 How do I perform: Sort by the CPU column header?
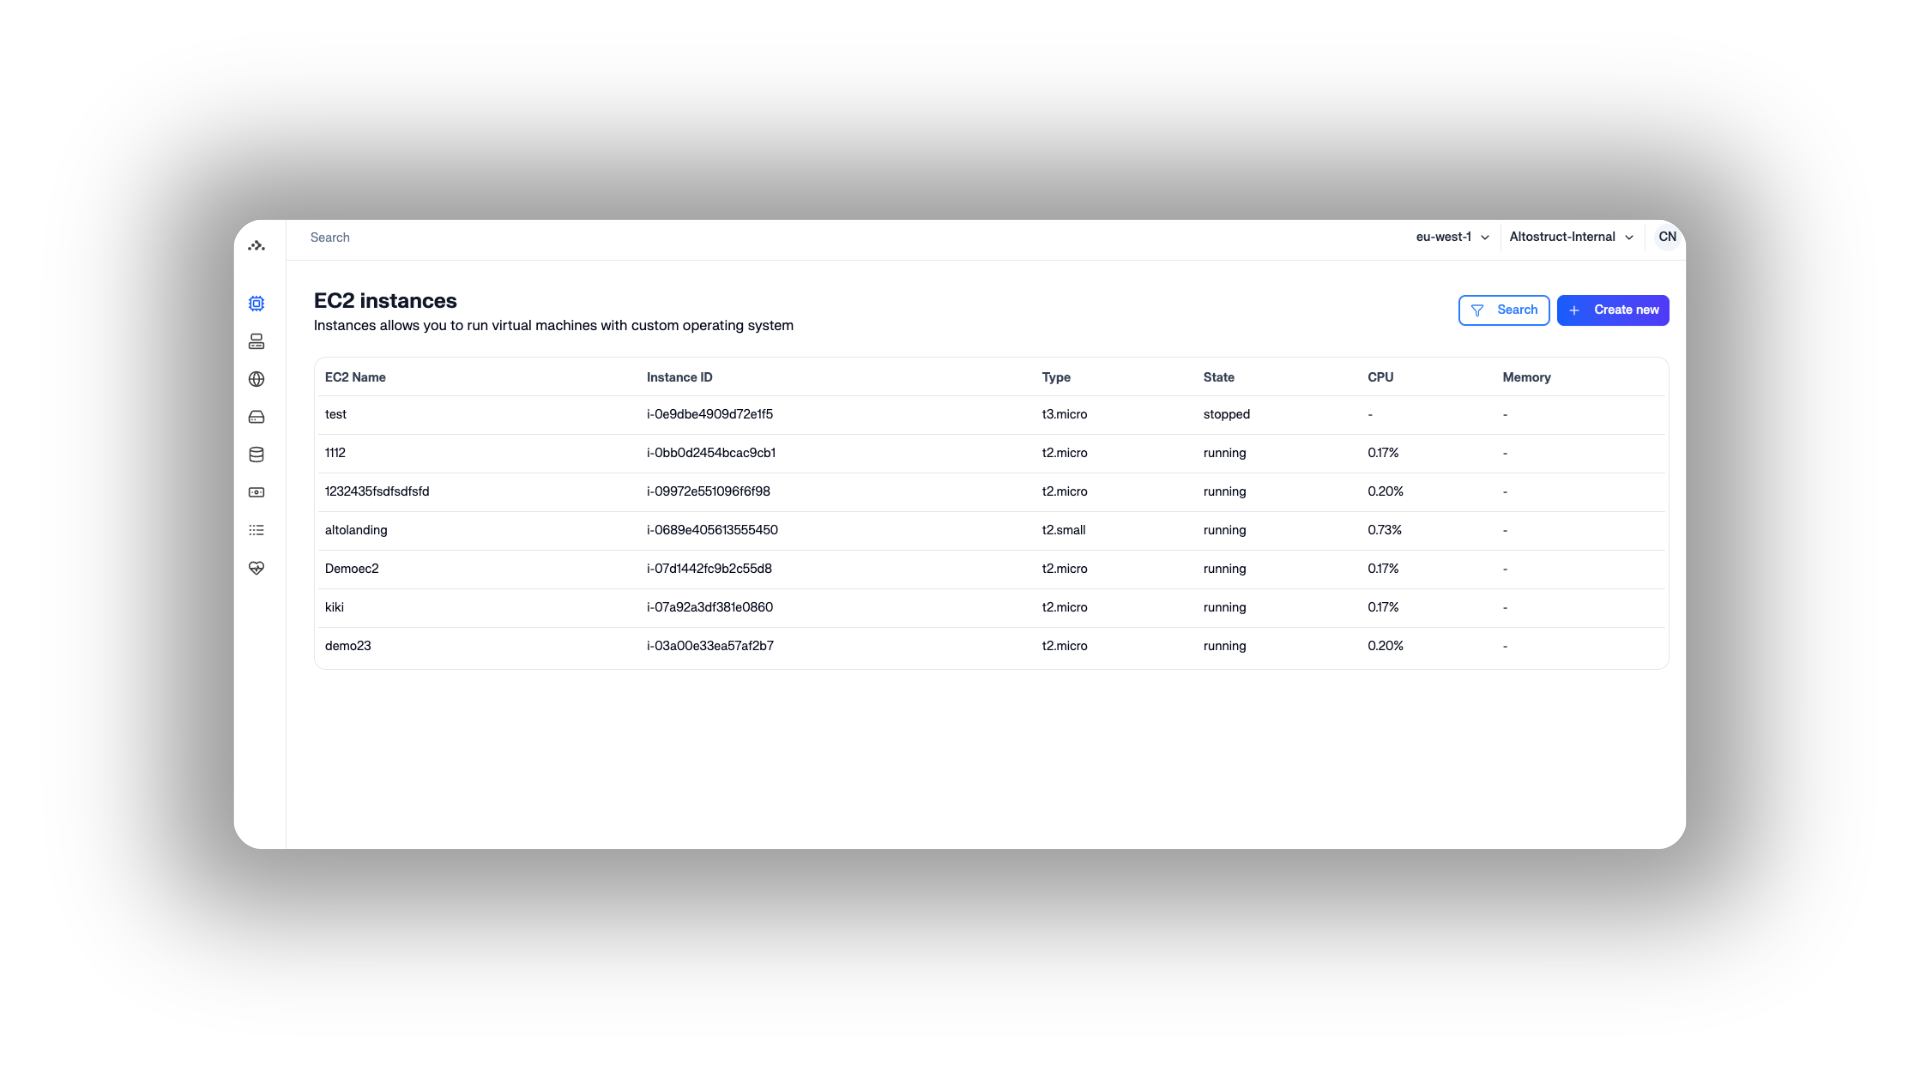[x=1380, y=377]
